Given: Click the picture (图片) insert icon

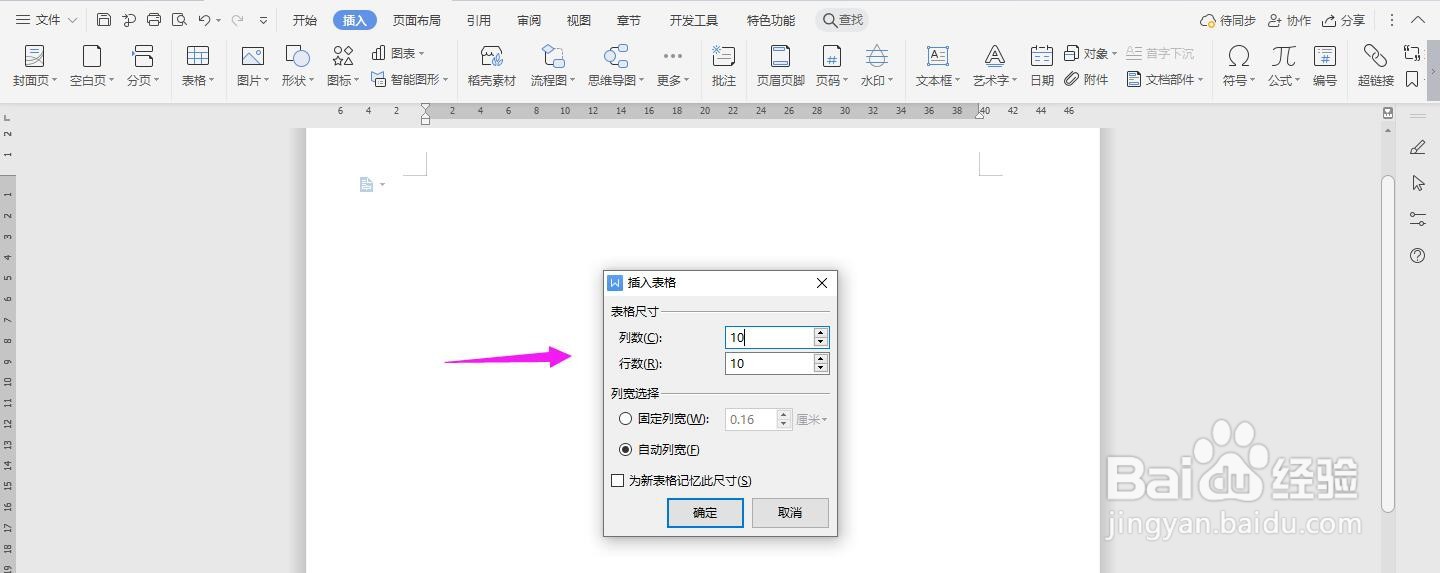Looking at the screenshot, I should click(x=252, y=57).
